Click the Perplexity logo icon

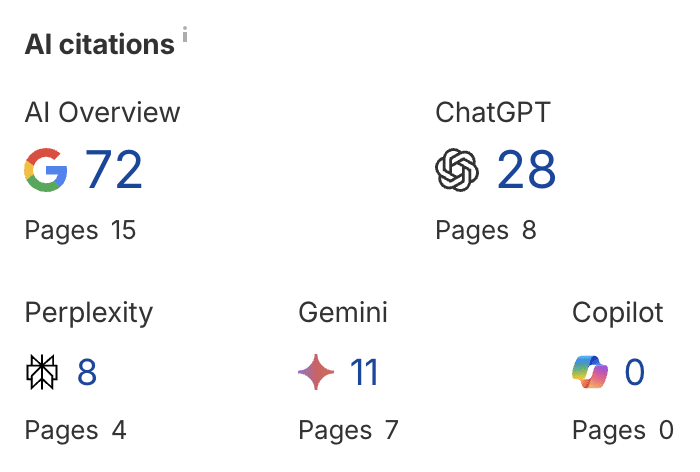(x=42, y=372)
